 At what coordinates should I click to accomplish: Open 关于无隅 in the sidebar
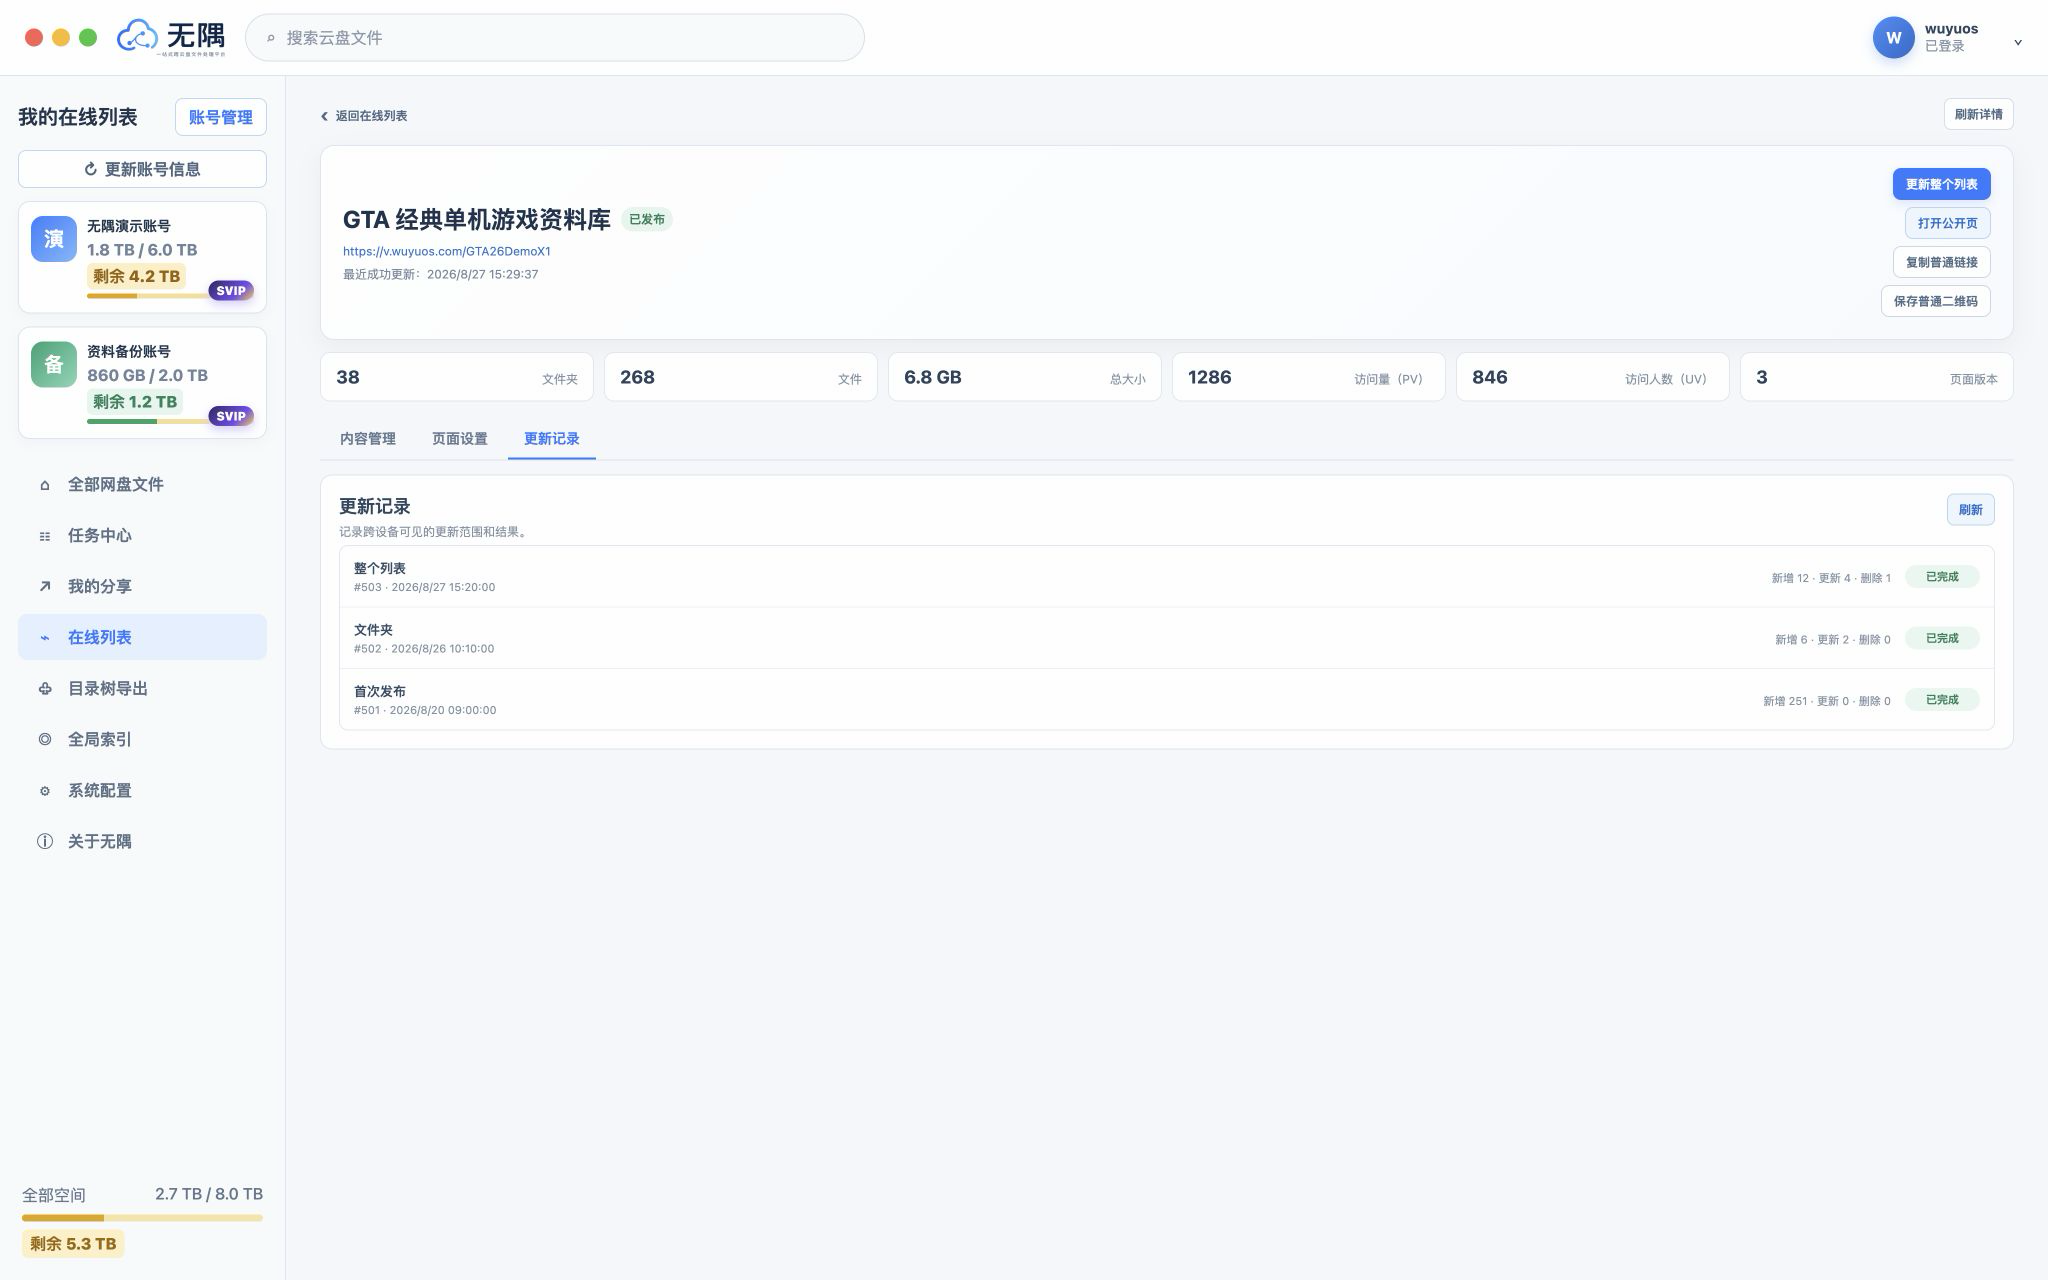click(142, 842)
